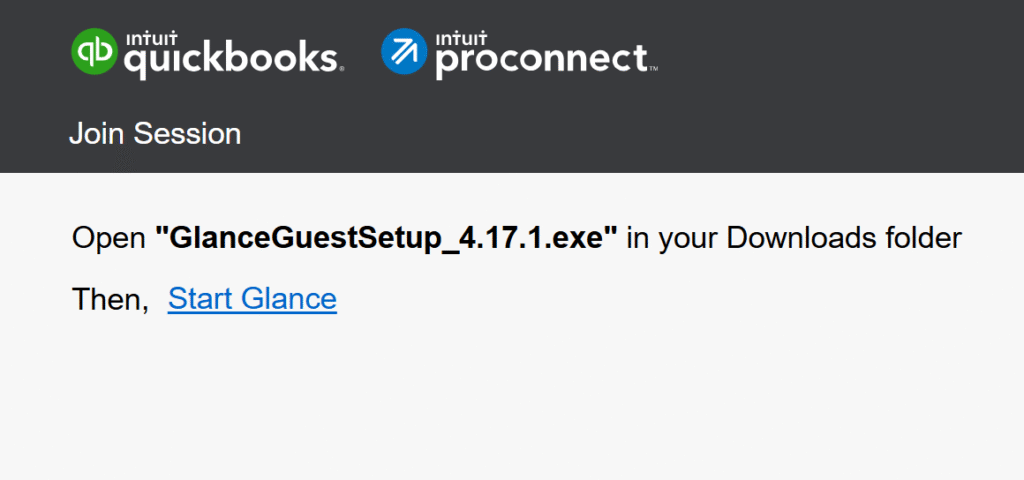Click the word "Glance" in Start Glance link

(x=287, y=298)
